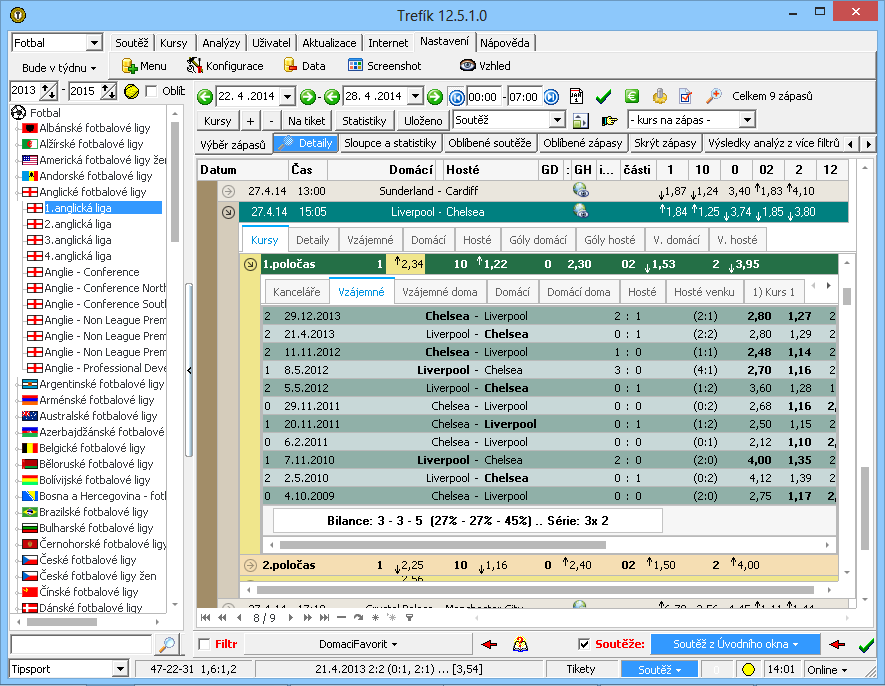The width and height of the screenshot is (885, 686).
Task: Open the filter help book icon
Action: click(x=520, y=644)
